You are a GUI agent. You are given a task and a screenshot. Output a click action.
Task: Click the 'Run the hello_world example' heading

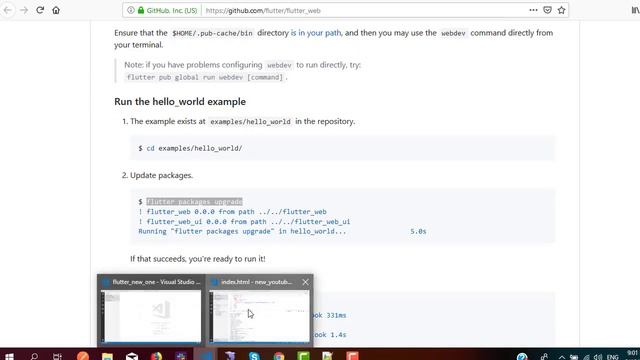click(x=180, y=102)
